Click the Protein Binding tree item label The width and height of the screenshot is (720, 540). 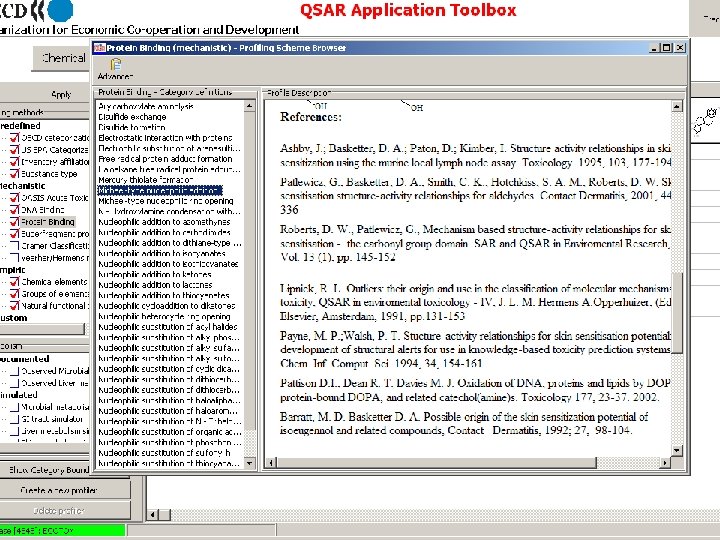click(48, 222)
